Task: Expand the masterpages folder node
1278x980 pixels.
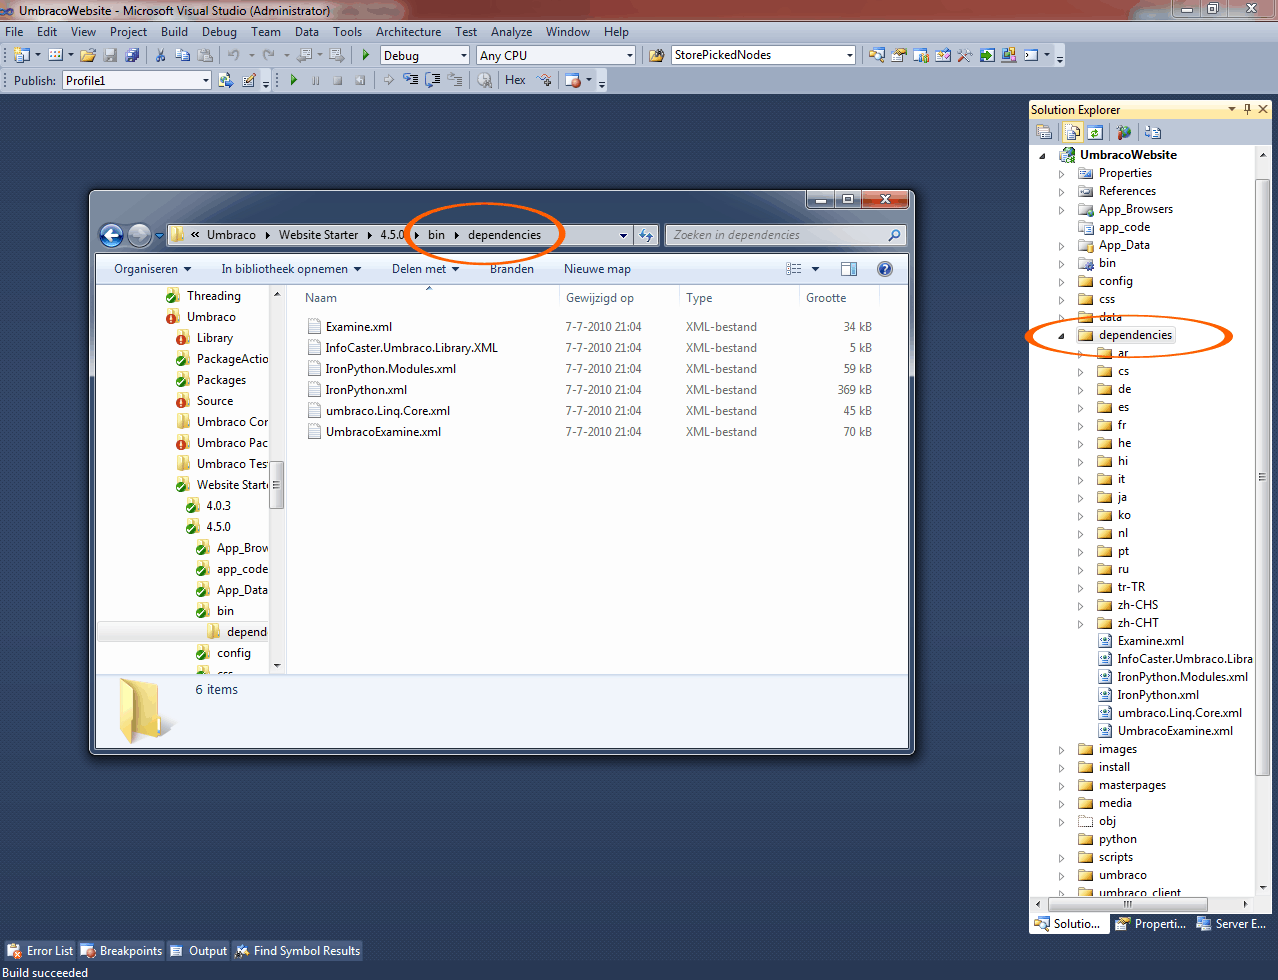Action: coord(1061,786)
